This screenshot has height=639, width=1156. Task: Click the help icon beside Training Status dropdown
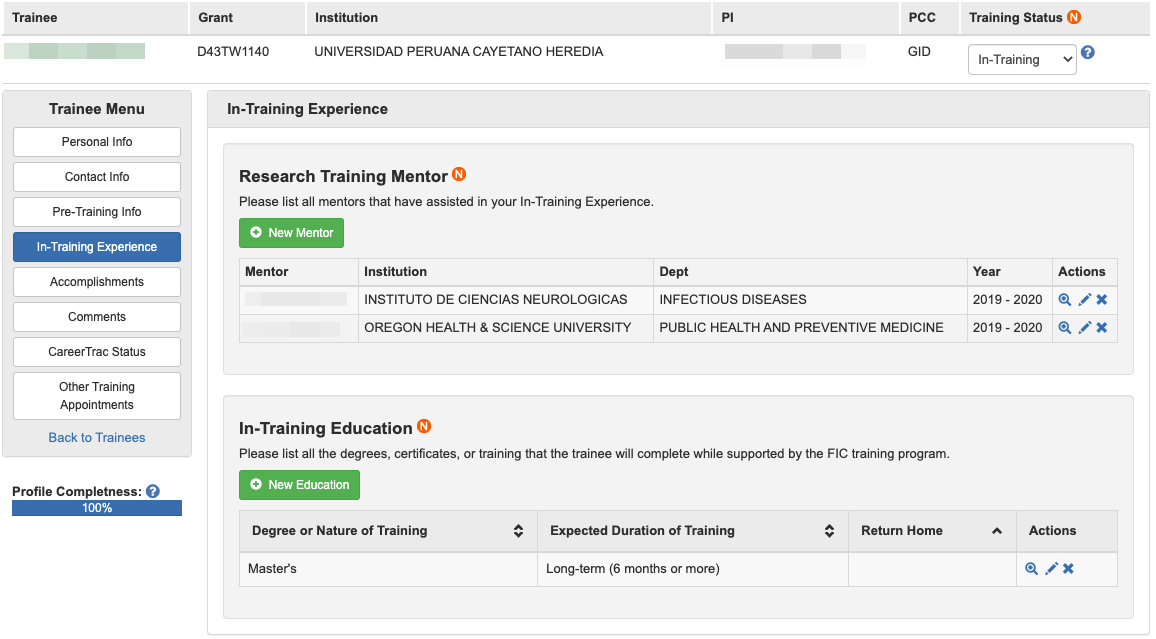pyautogui.click(x=1088, y=53)
